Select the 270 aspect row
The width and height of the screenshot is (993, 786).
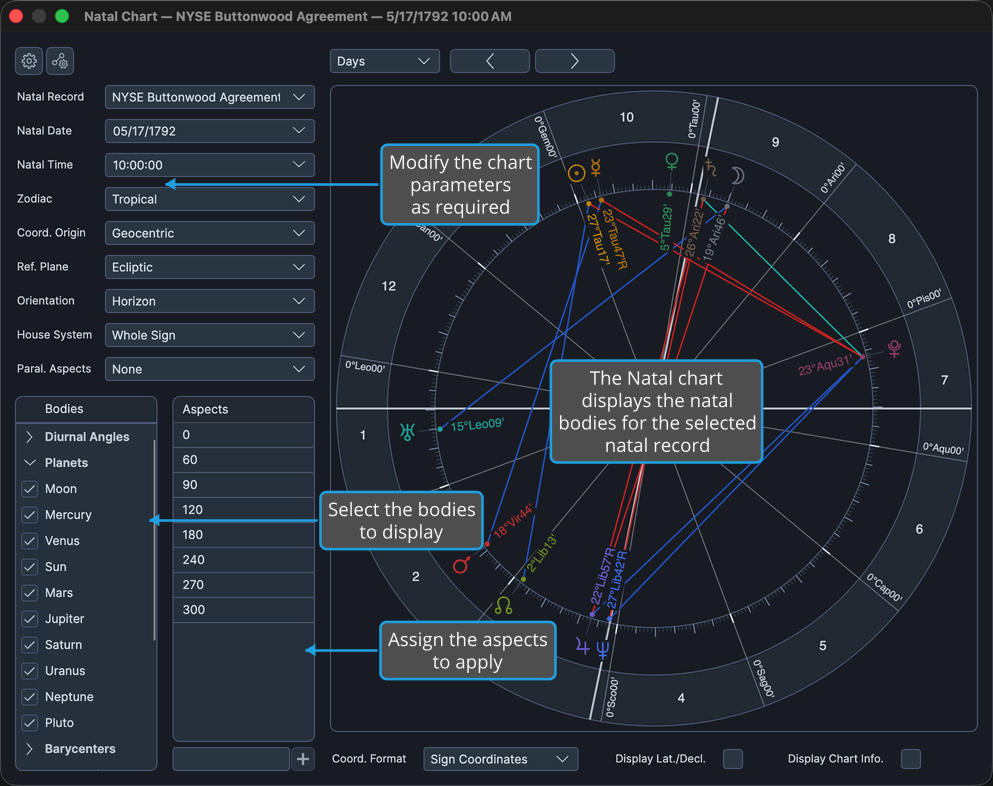(244, 585)
